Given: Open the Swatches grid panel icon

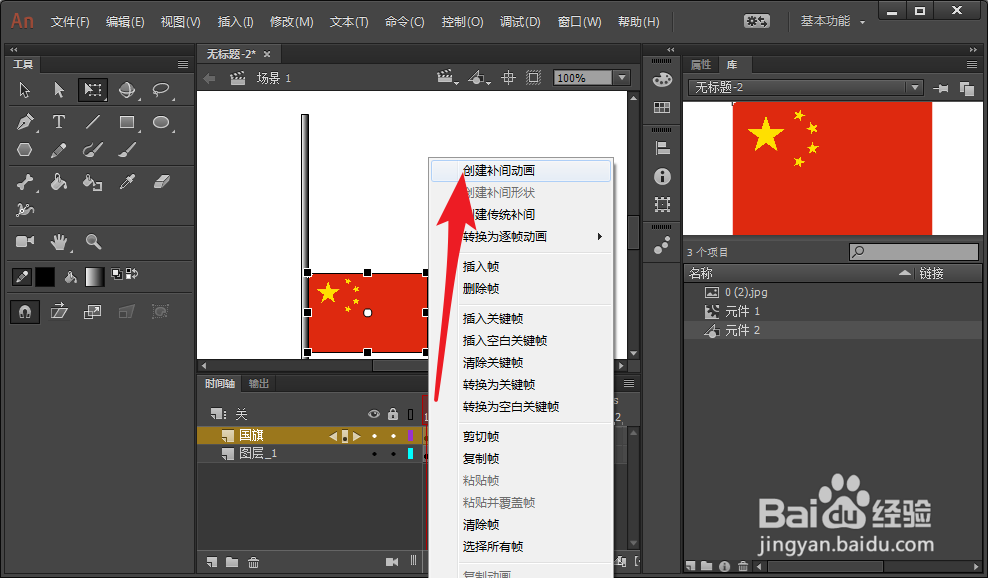Looking at the screenshot, I should 662,107.
